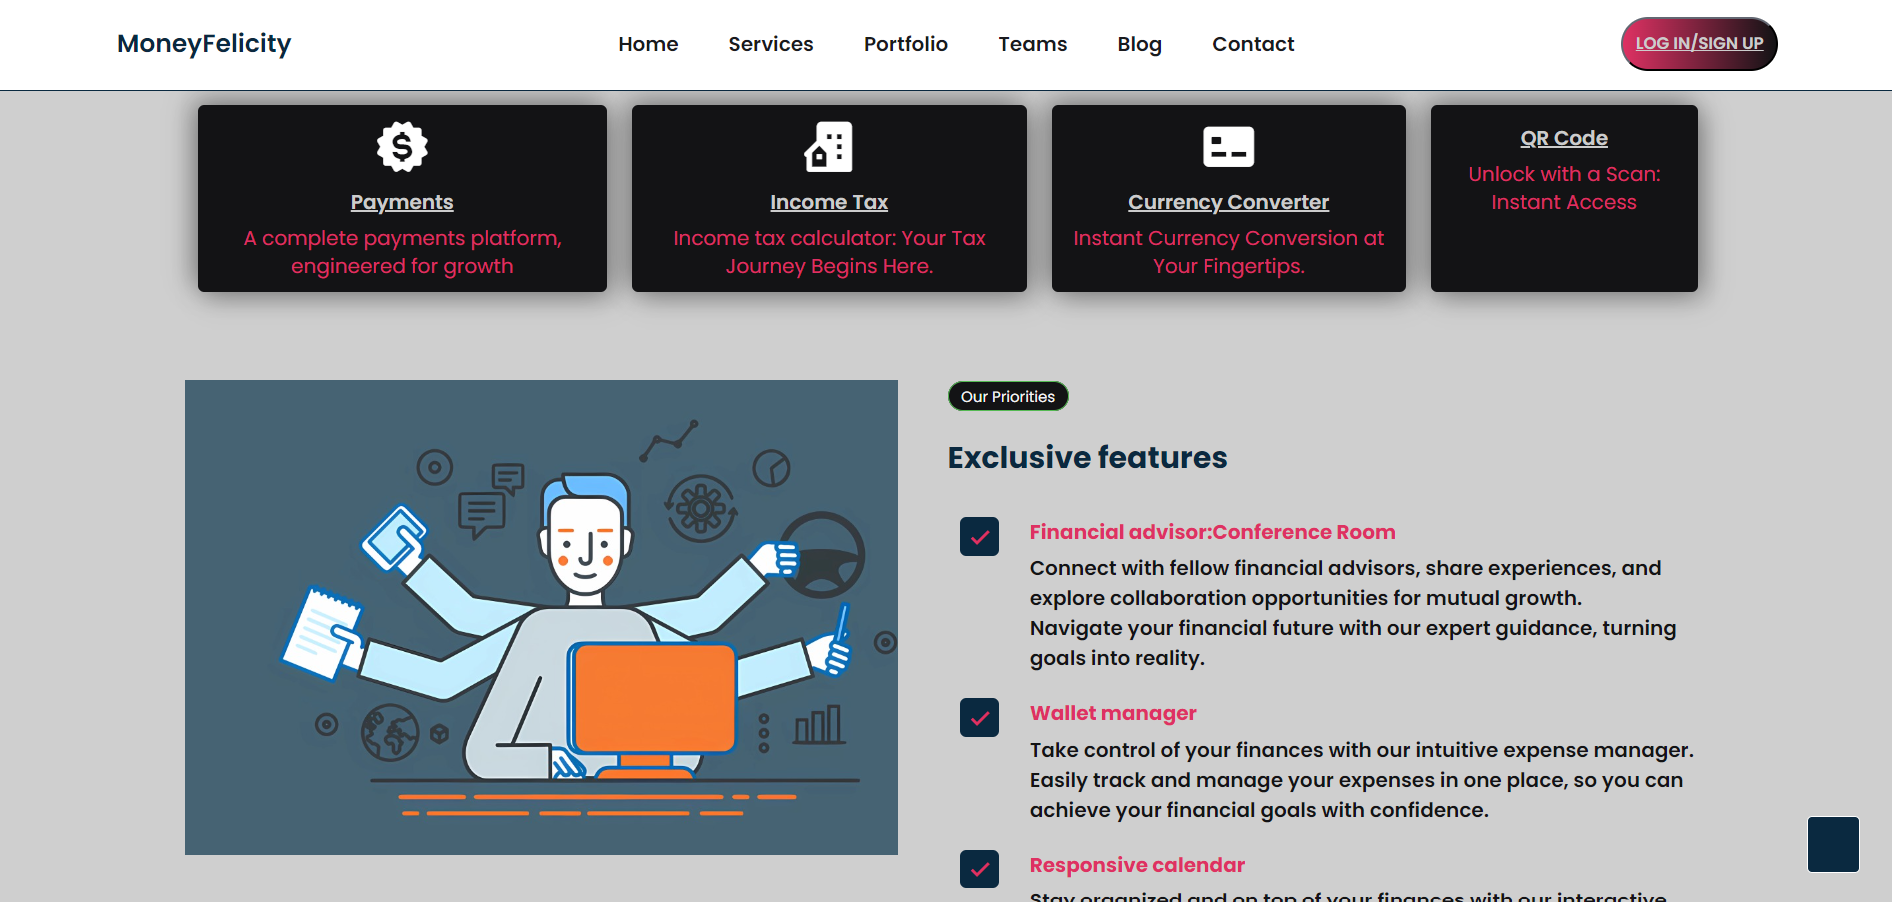Open the Income Tax link
This screenshot has height=902, width=1892.
829,202
